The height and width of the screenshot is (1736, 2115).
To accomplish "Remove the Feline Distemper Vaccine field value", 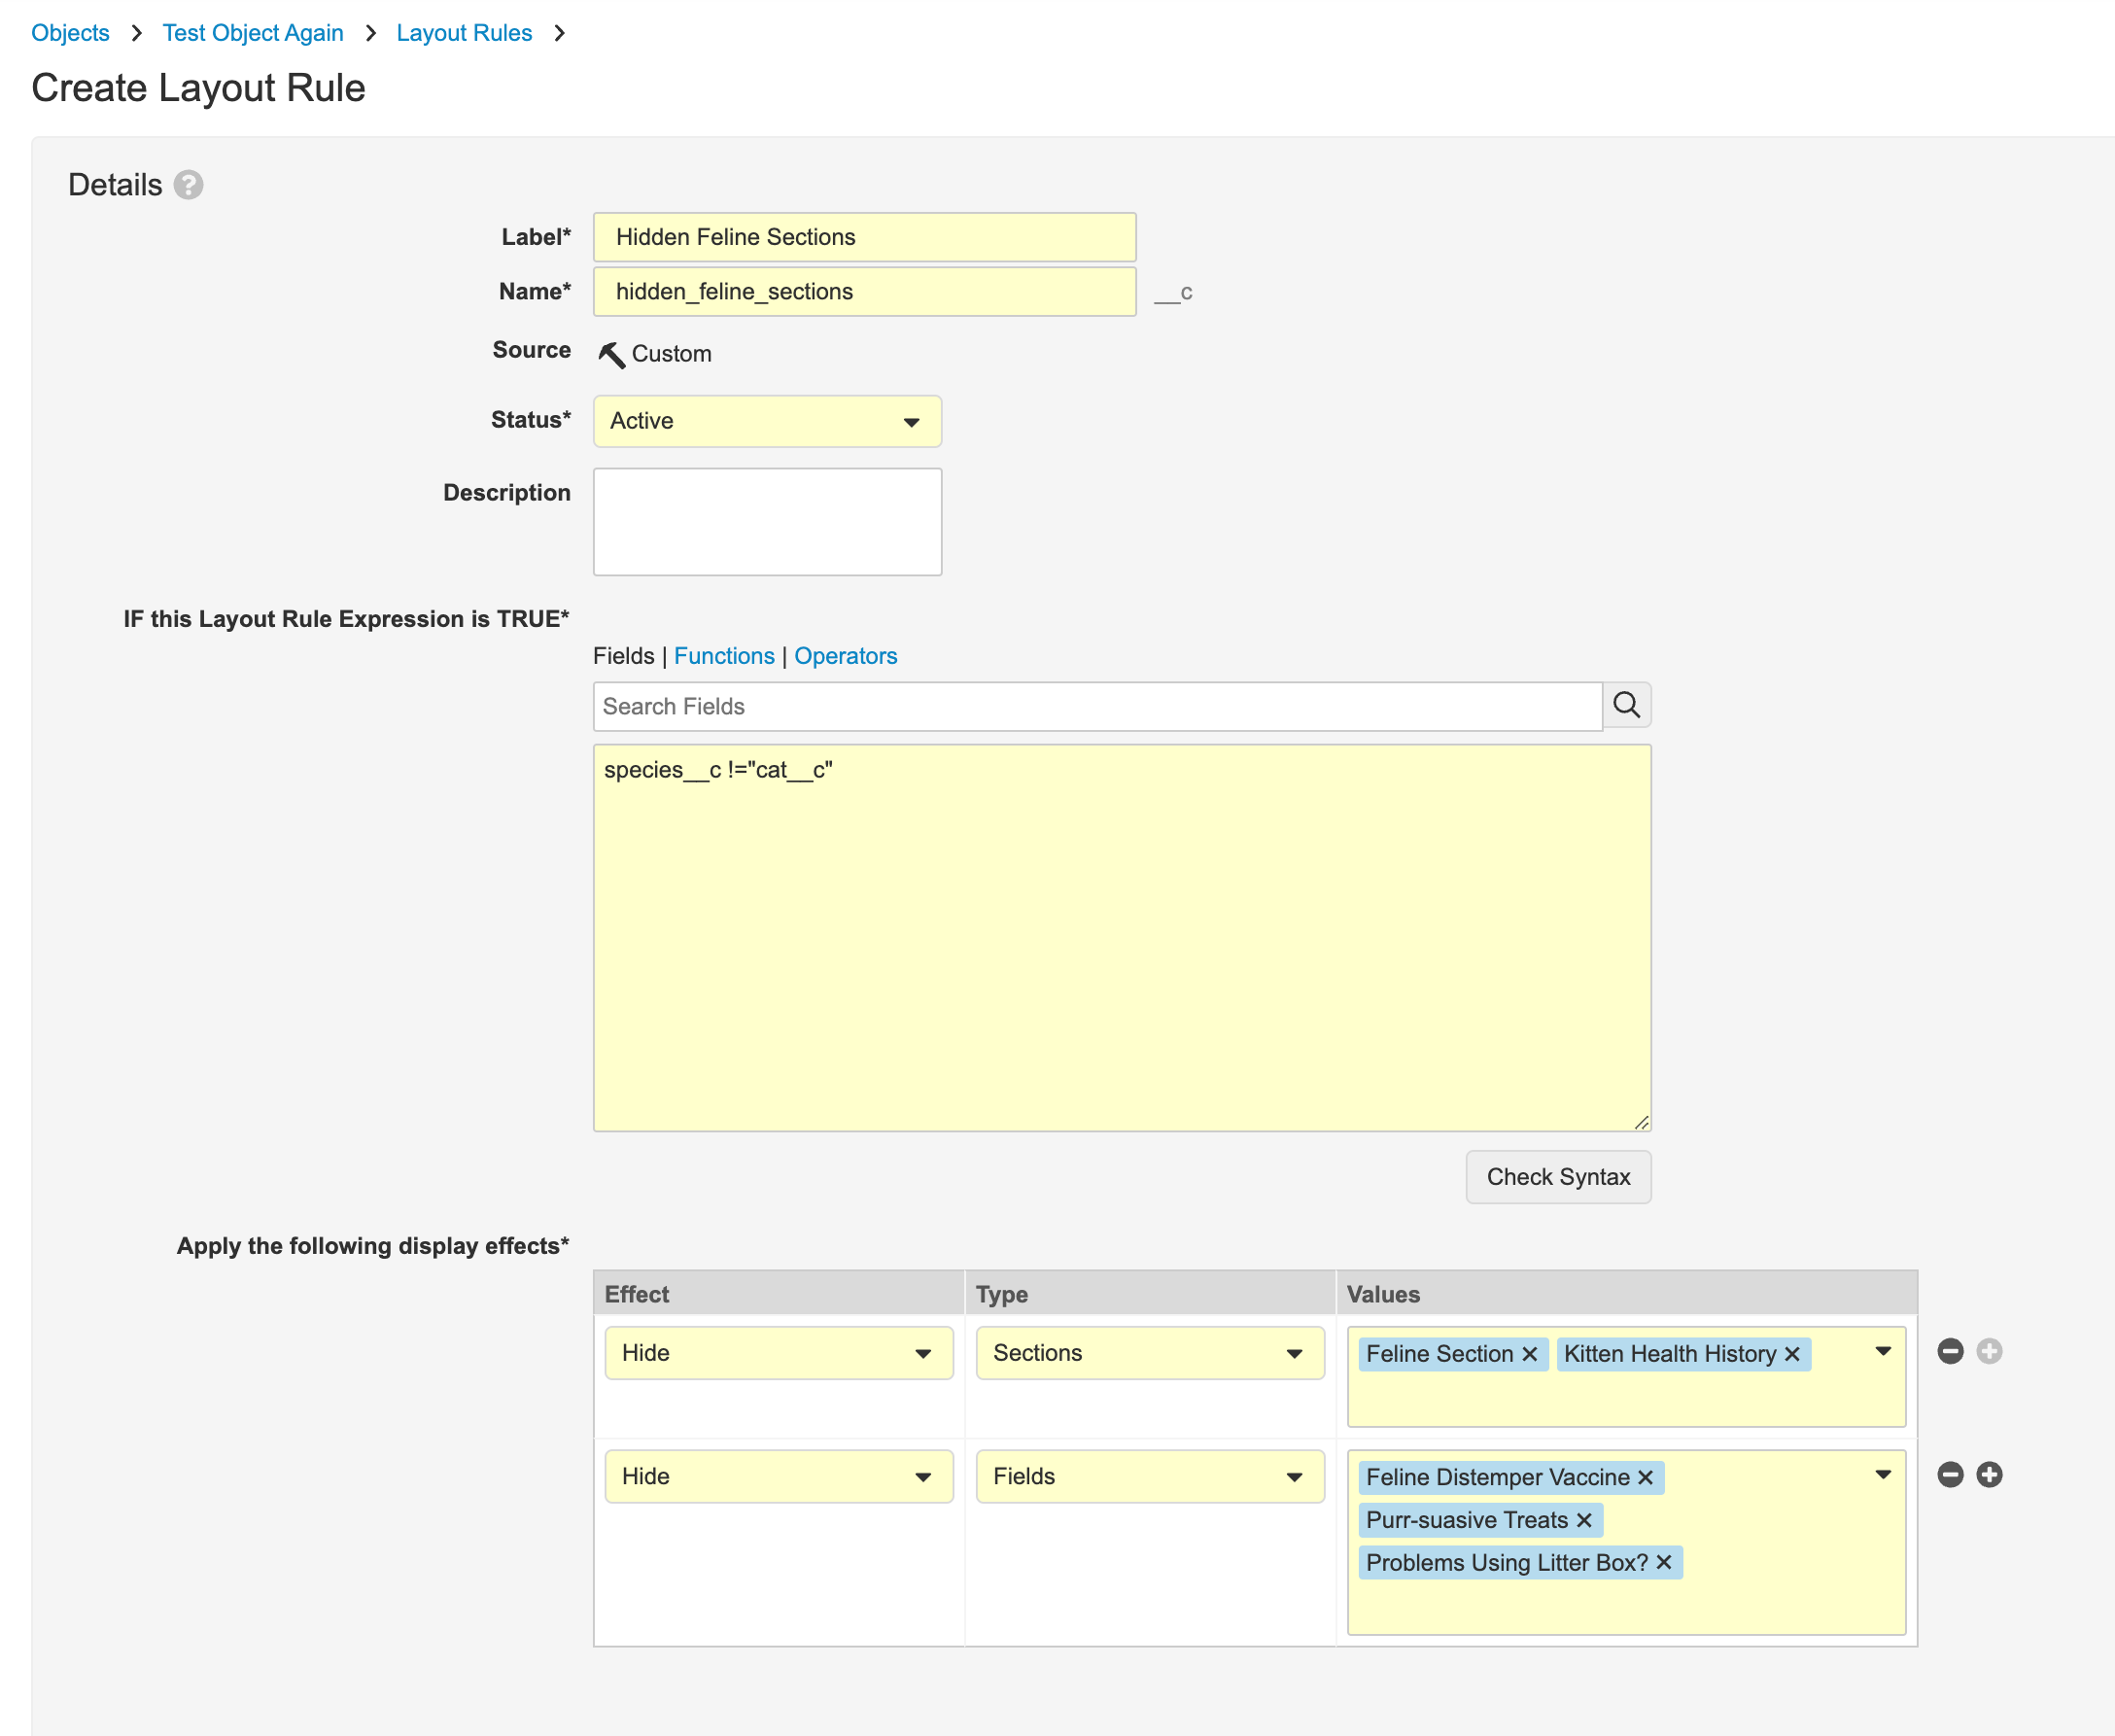I will coord(1645,1477).
